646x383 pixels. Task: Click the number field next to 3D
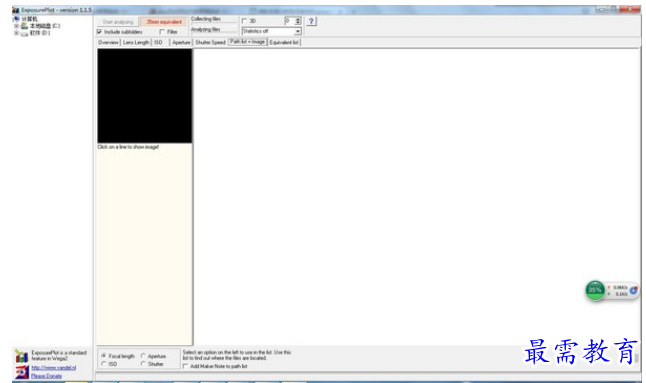click(x=290, y=21)
